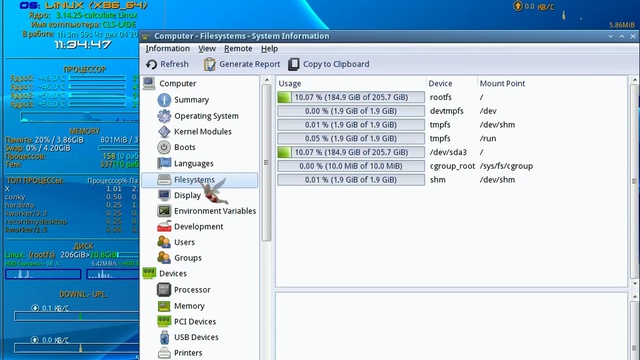
Task: Click conky process entry hardinfo
Action: [x=20, y=205]
